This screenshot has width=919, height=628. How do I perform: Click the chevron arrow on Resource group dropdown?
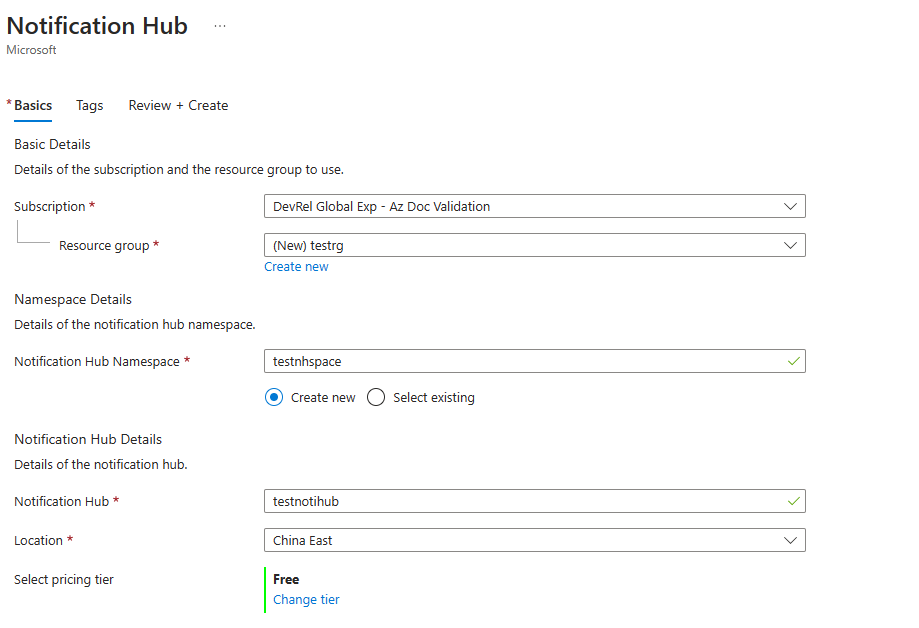[791, 245]
